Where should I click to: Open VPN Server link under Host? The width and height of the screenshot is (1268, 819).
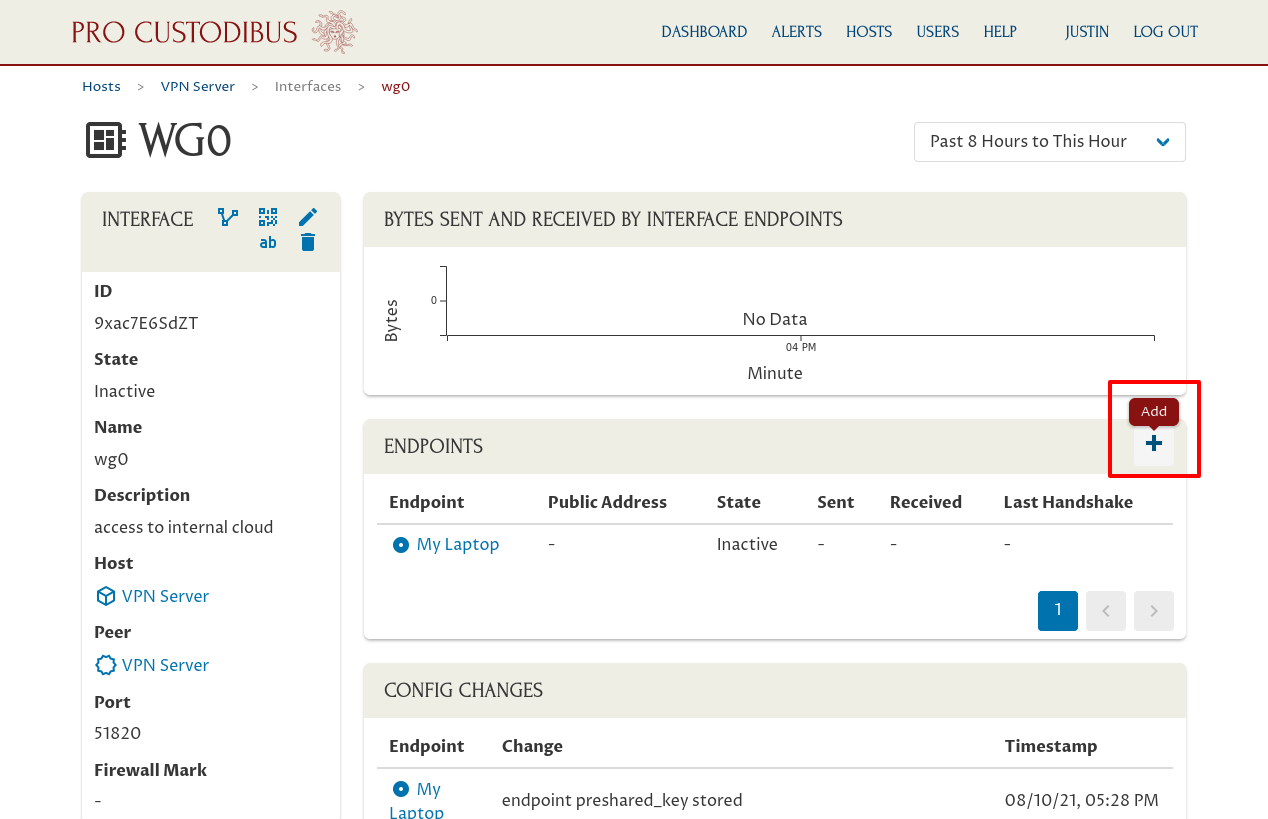click(165, 596)
